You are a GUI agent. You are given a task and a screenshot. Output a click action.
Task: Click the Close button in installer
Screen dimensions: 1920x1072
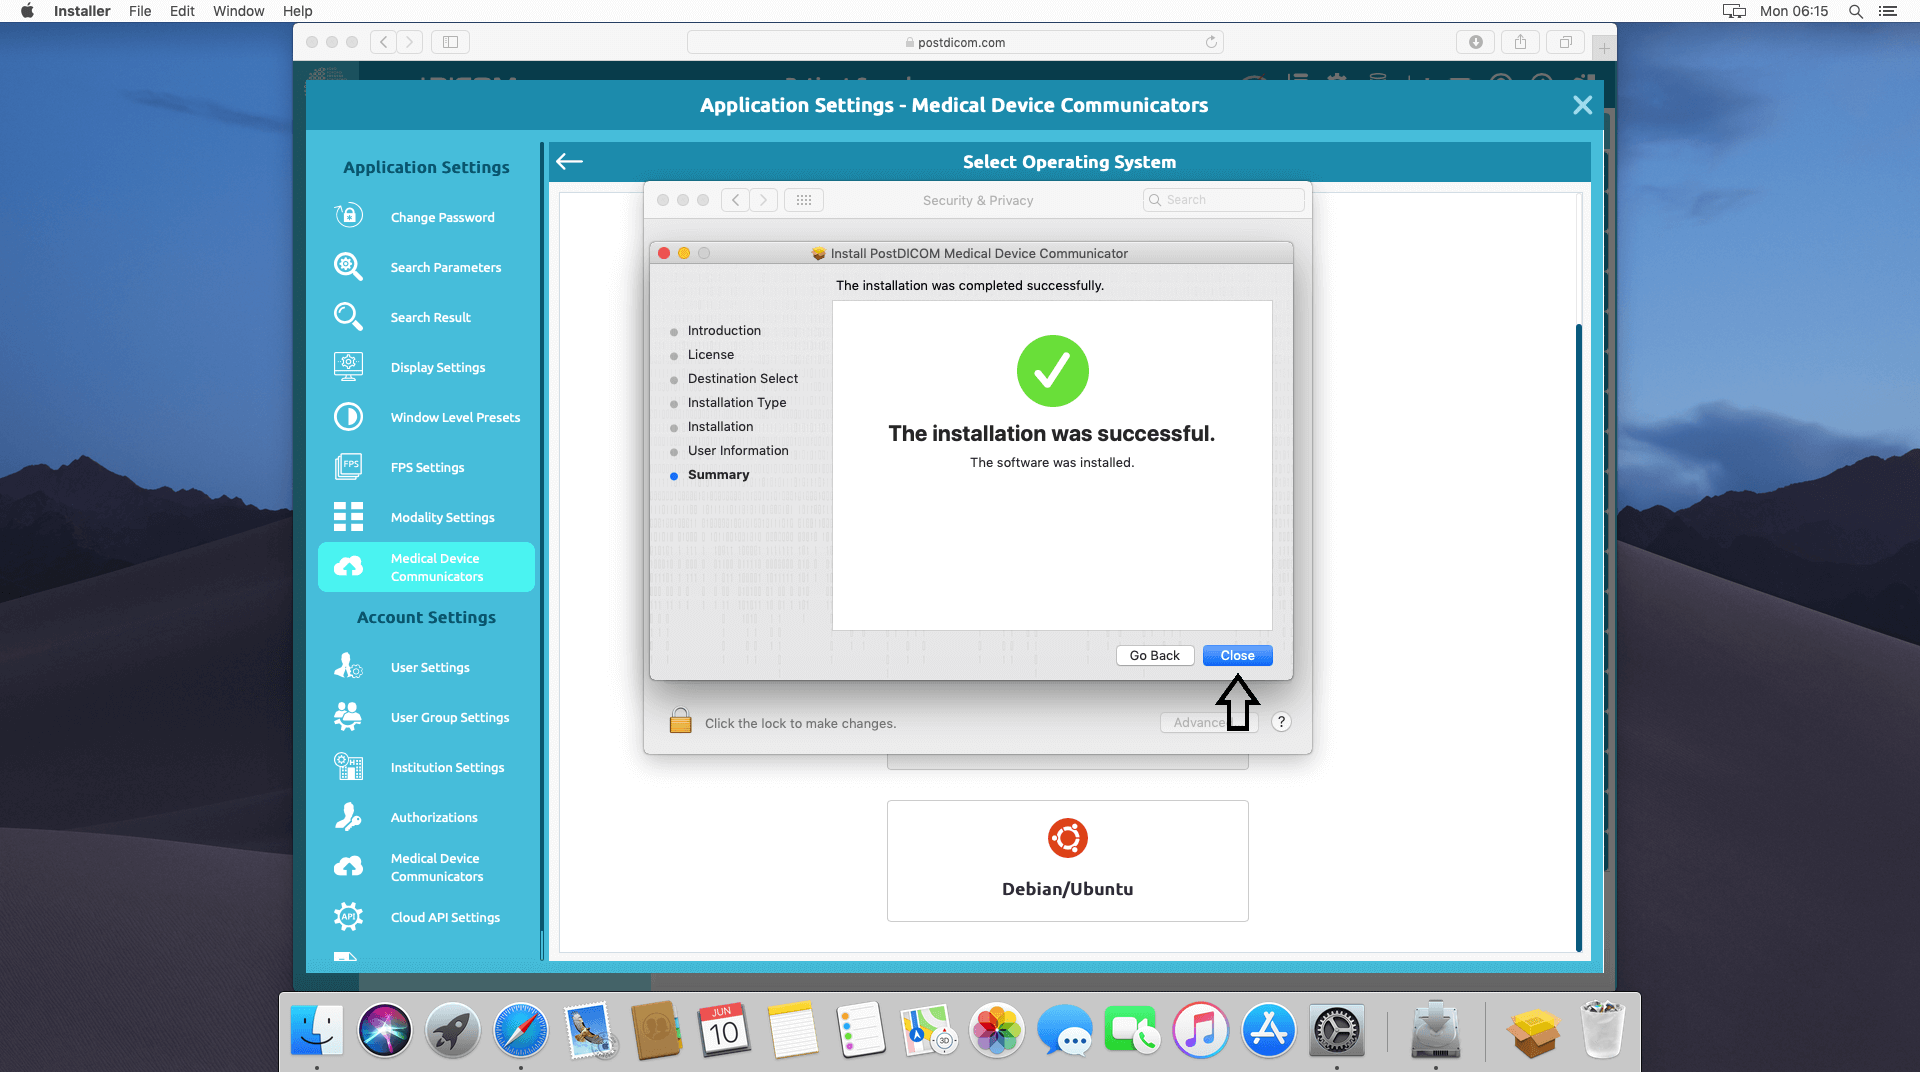[x=1237, y=655]
